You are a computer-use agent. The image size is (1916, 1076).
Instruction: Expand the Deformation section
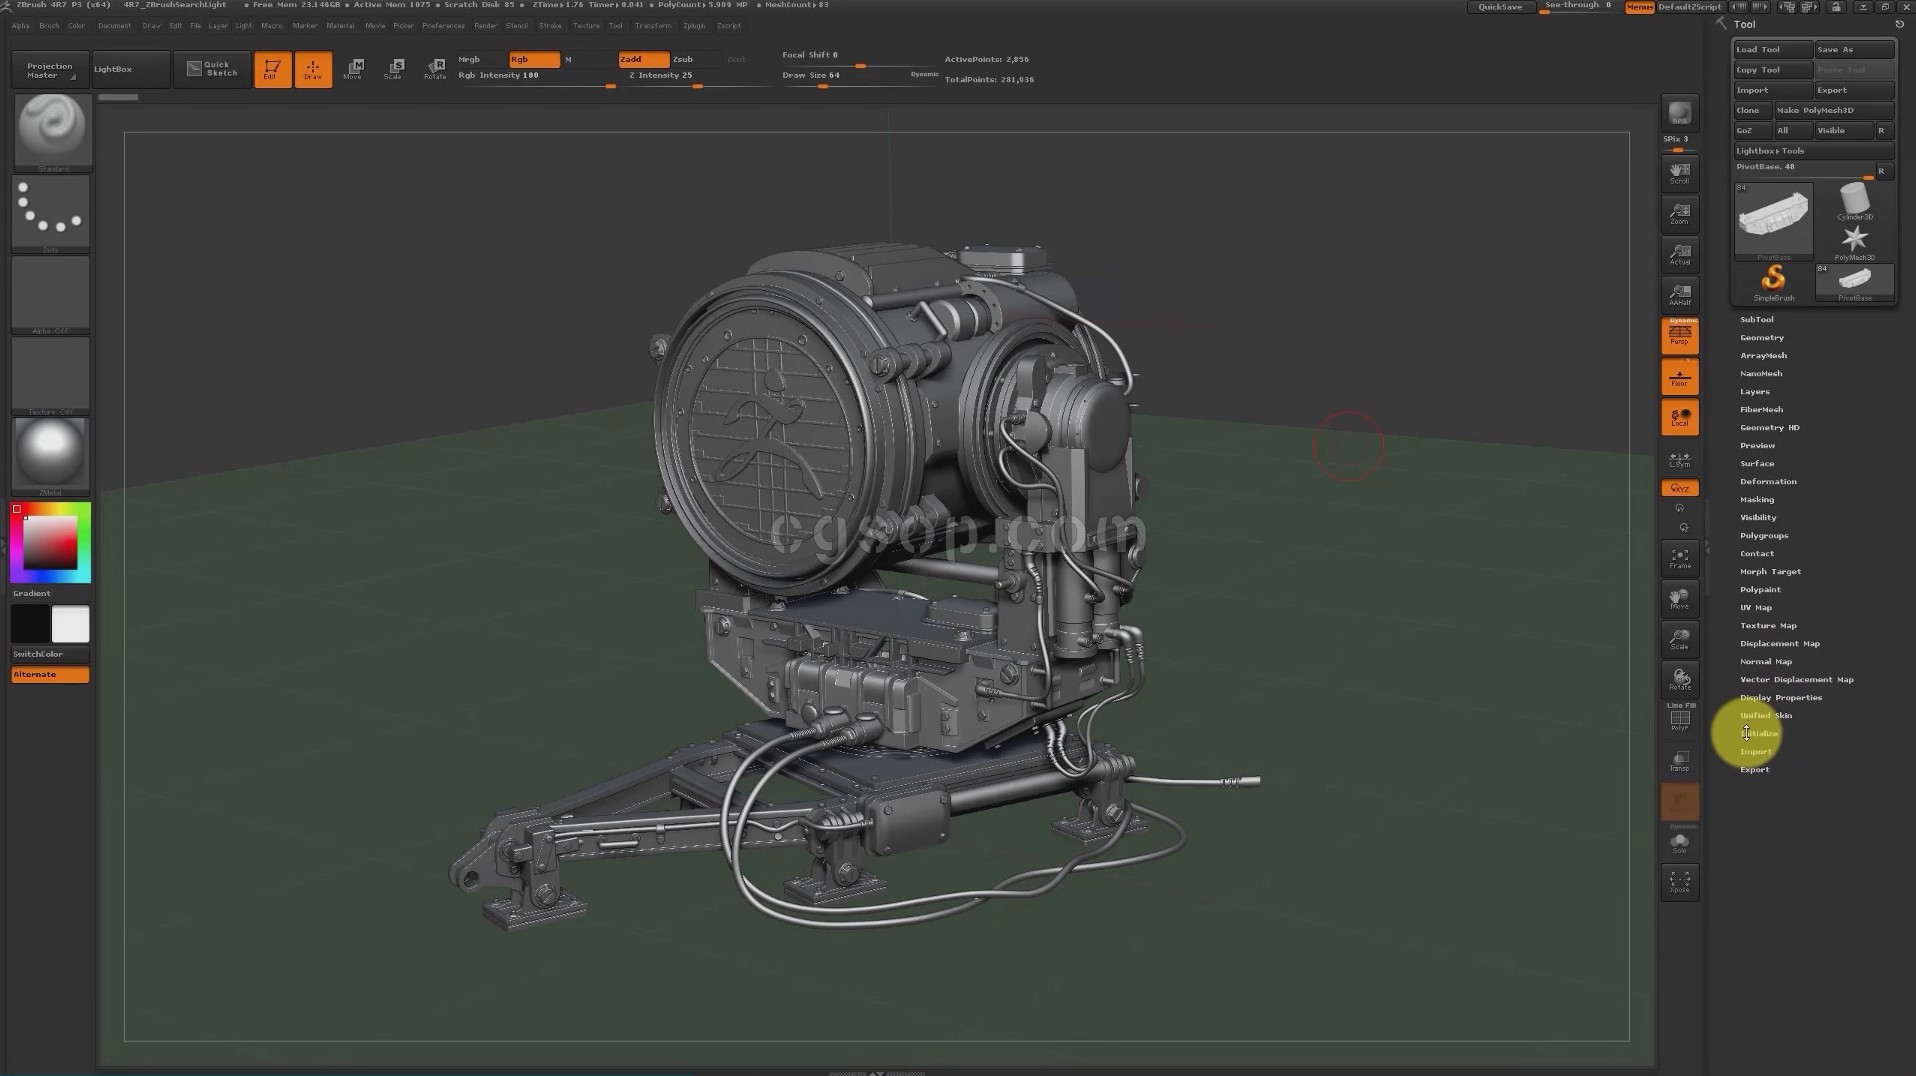click(x=1767, y=481)
